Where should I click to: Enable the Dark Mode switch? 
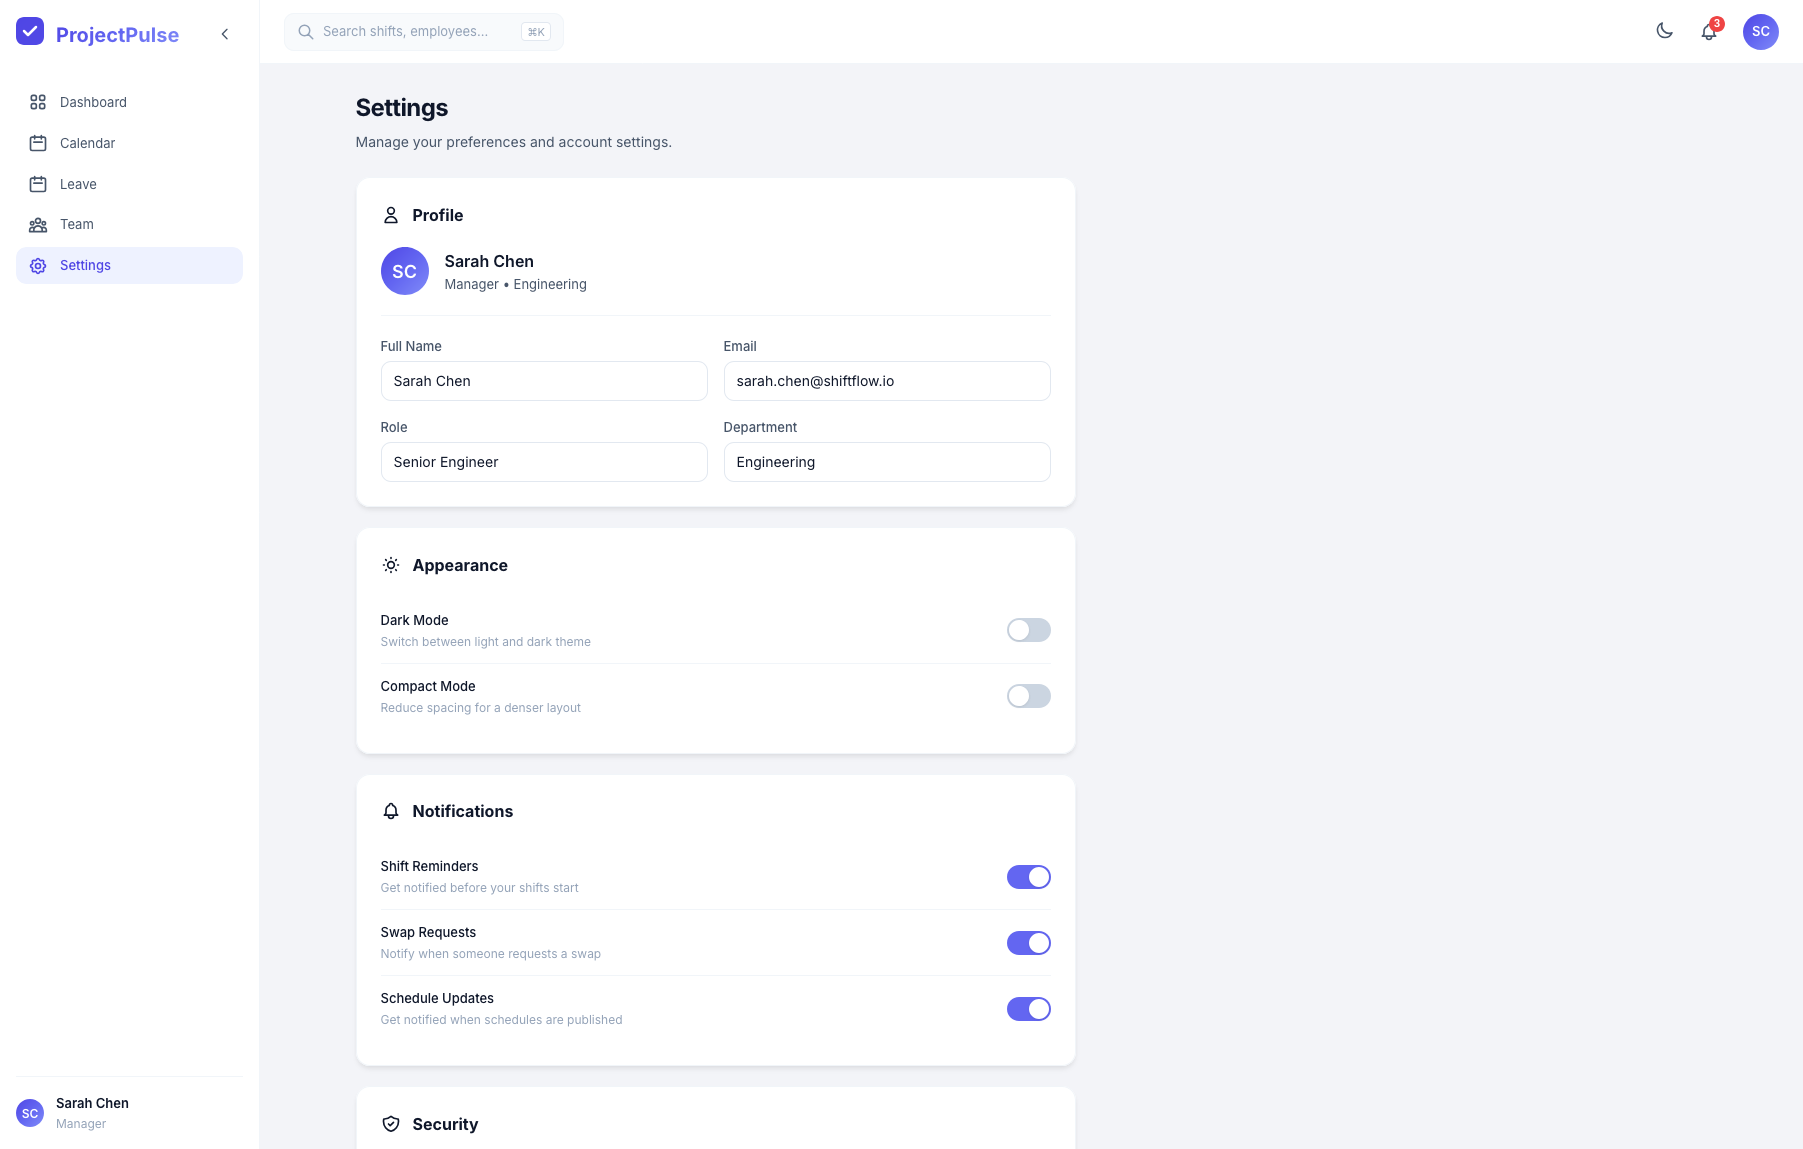[1028, 630]
